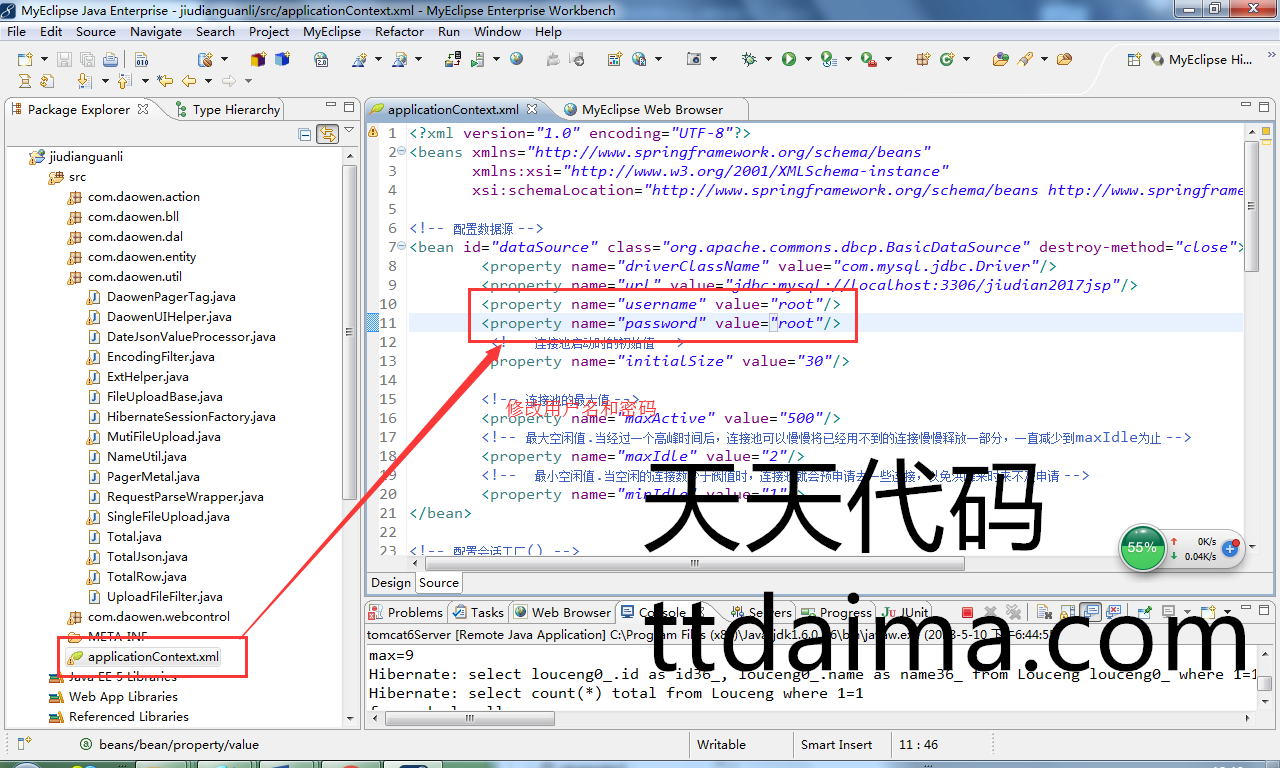Select EncodingFilter.java in Package Explorer

click(x=160, y=357)
